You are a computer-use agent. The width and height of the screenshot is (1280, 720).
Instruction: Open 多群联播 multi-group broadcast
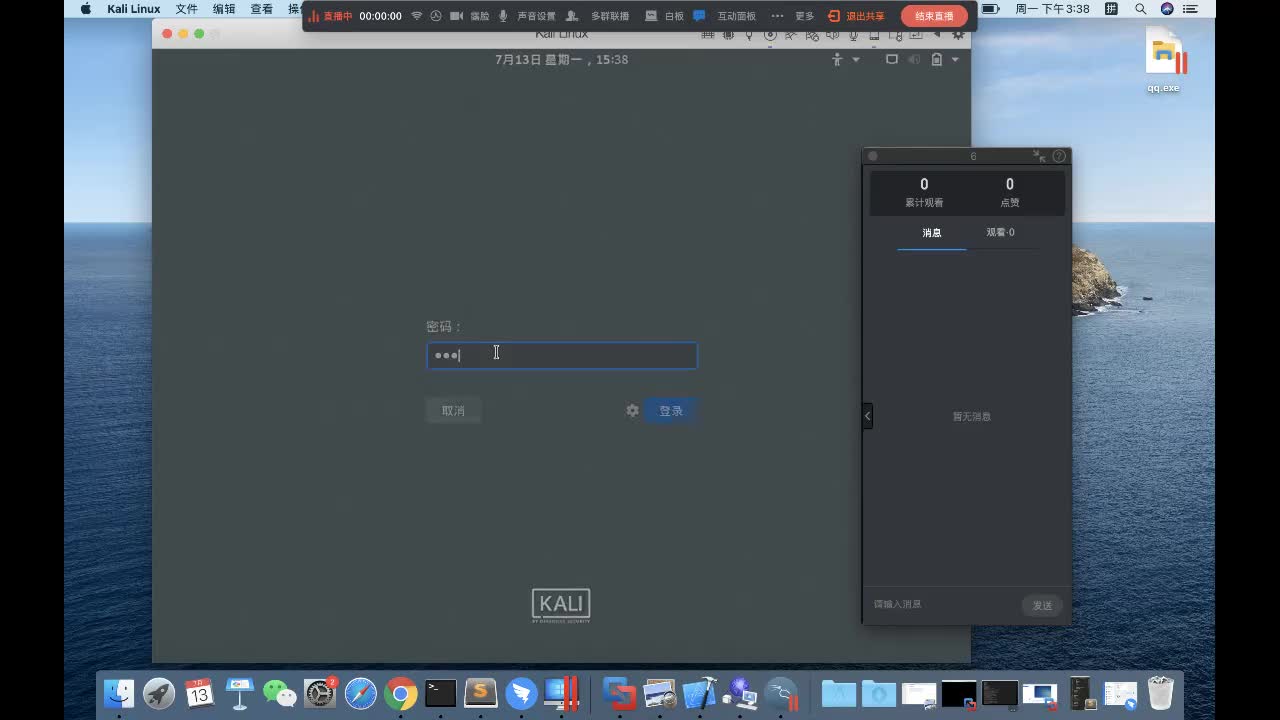[x=598, y=16]
